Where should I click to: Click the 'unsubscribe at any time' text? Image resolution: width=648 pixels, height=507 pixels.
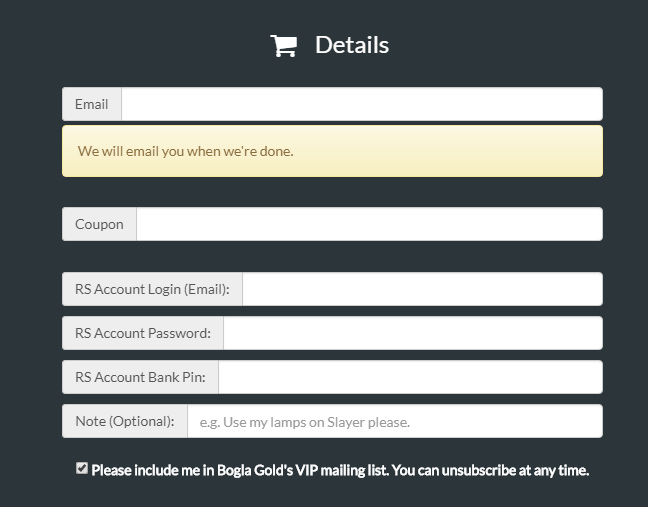click(515, 470)
